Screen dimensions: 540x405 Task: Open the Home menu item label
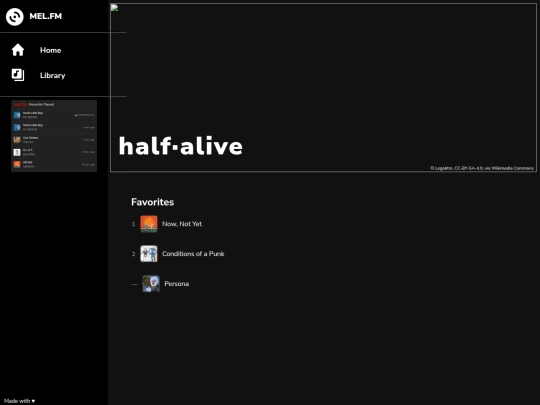click(50, 50)
